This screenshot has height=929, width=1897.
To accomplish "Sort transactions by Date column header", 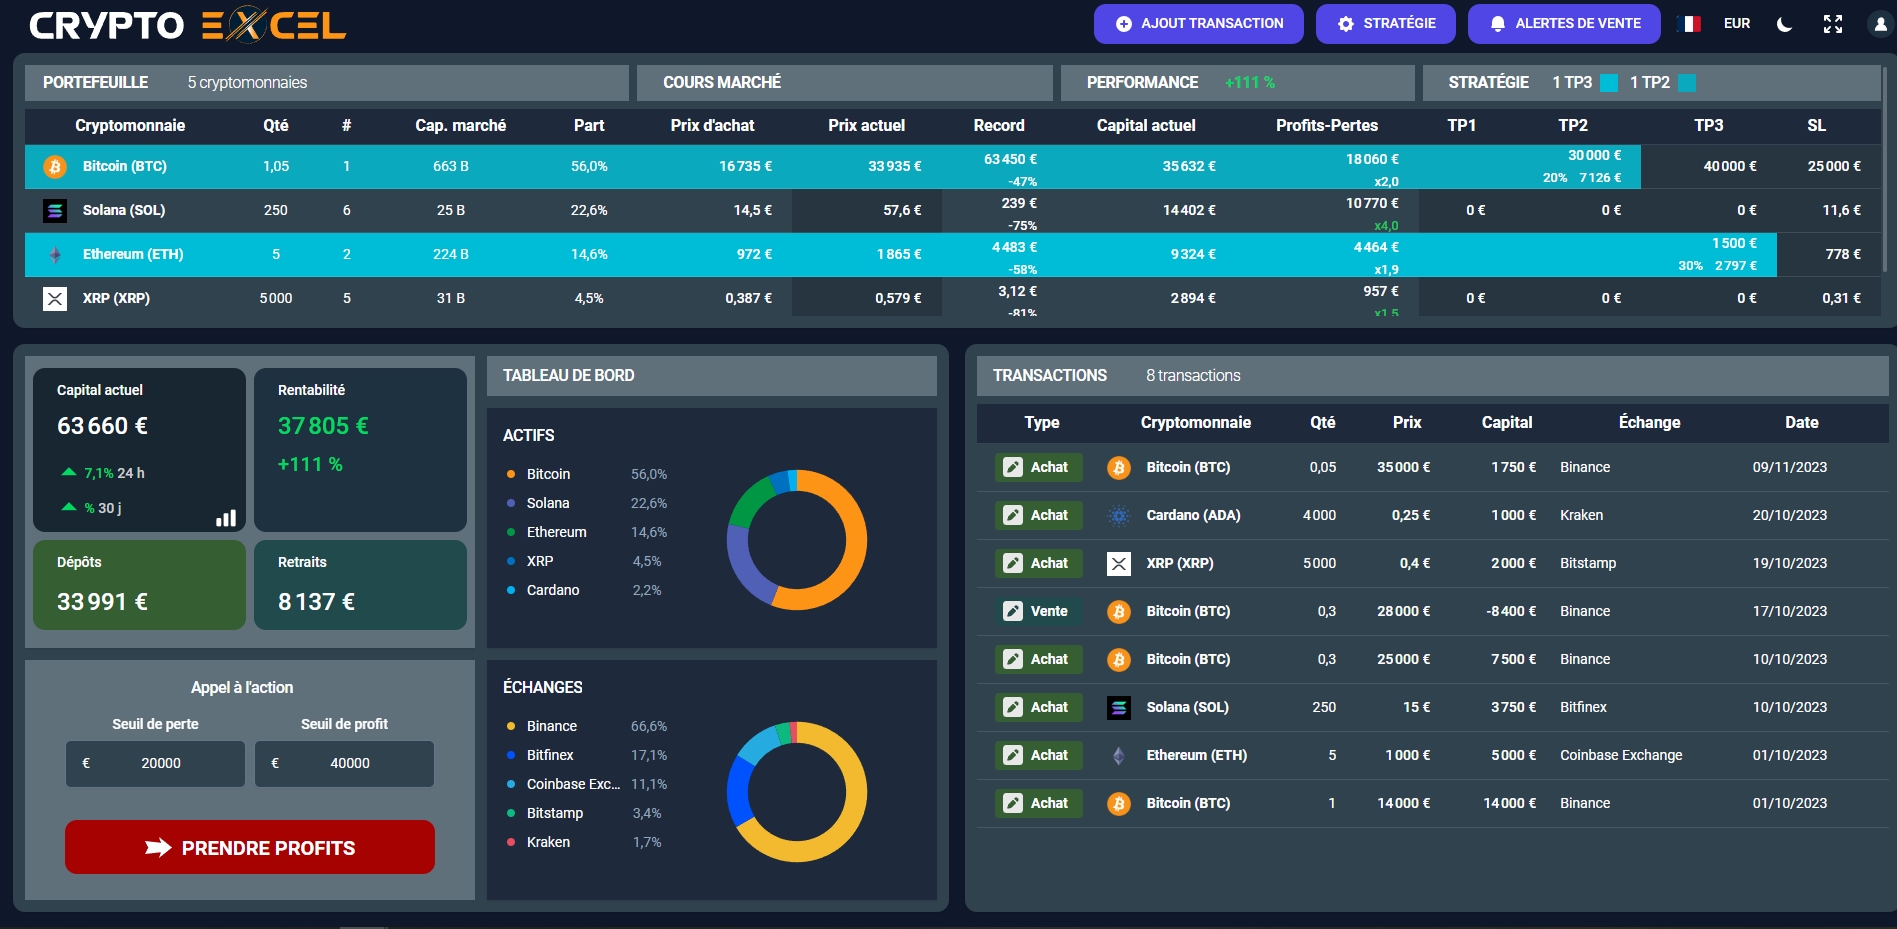I will tap(1801, 423).
